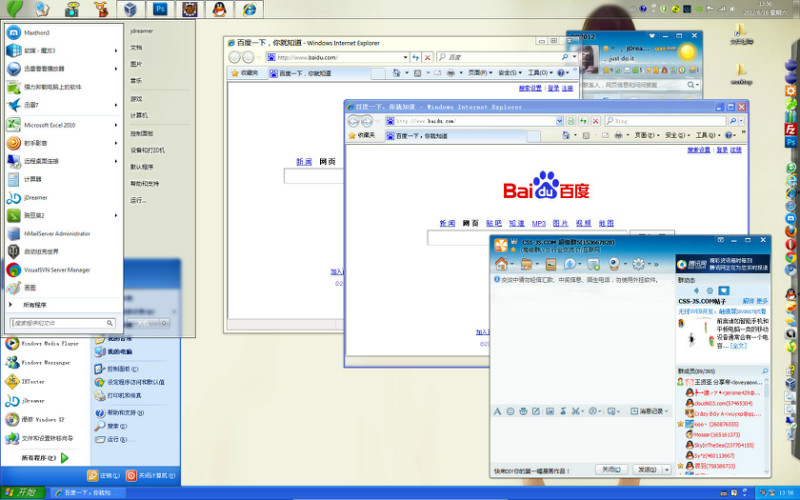Click 关闭(C) button in QQ chat
The image size is (800, 500).
coord(611,469)
